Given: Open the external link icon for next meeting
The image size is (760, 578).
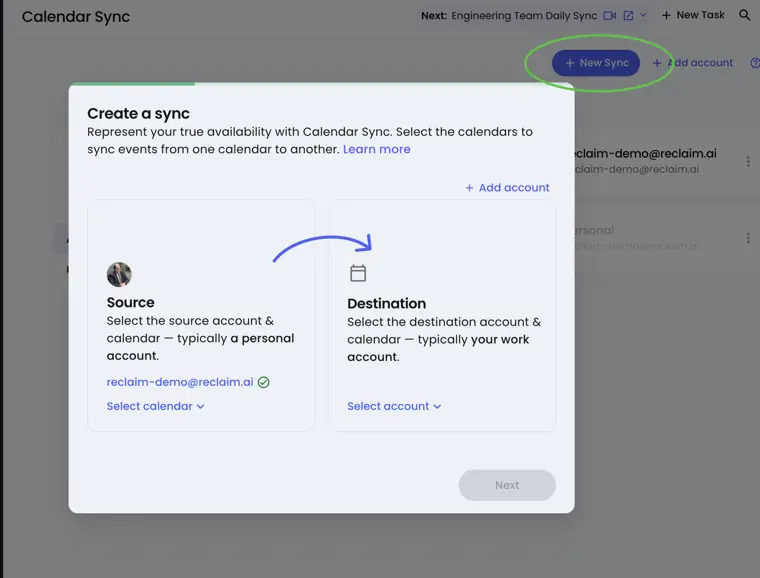Looking at the screenshot, I should click(628, 16).
